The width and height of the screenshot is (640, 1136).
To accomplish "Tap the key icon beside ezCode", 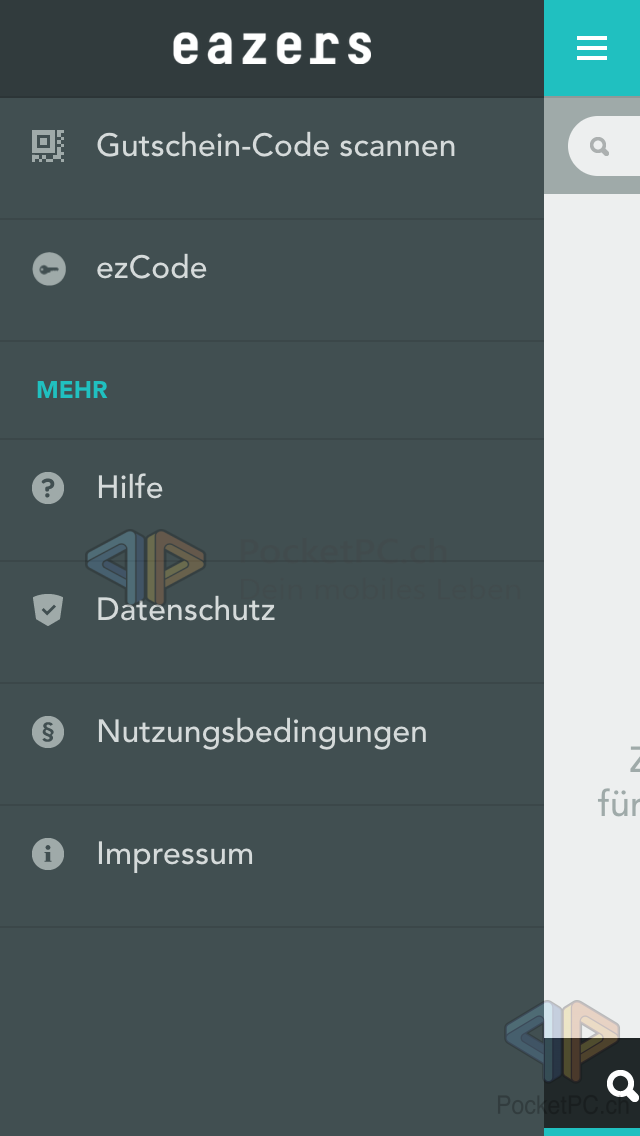I will (48, 269).
